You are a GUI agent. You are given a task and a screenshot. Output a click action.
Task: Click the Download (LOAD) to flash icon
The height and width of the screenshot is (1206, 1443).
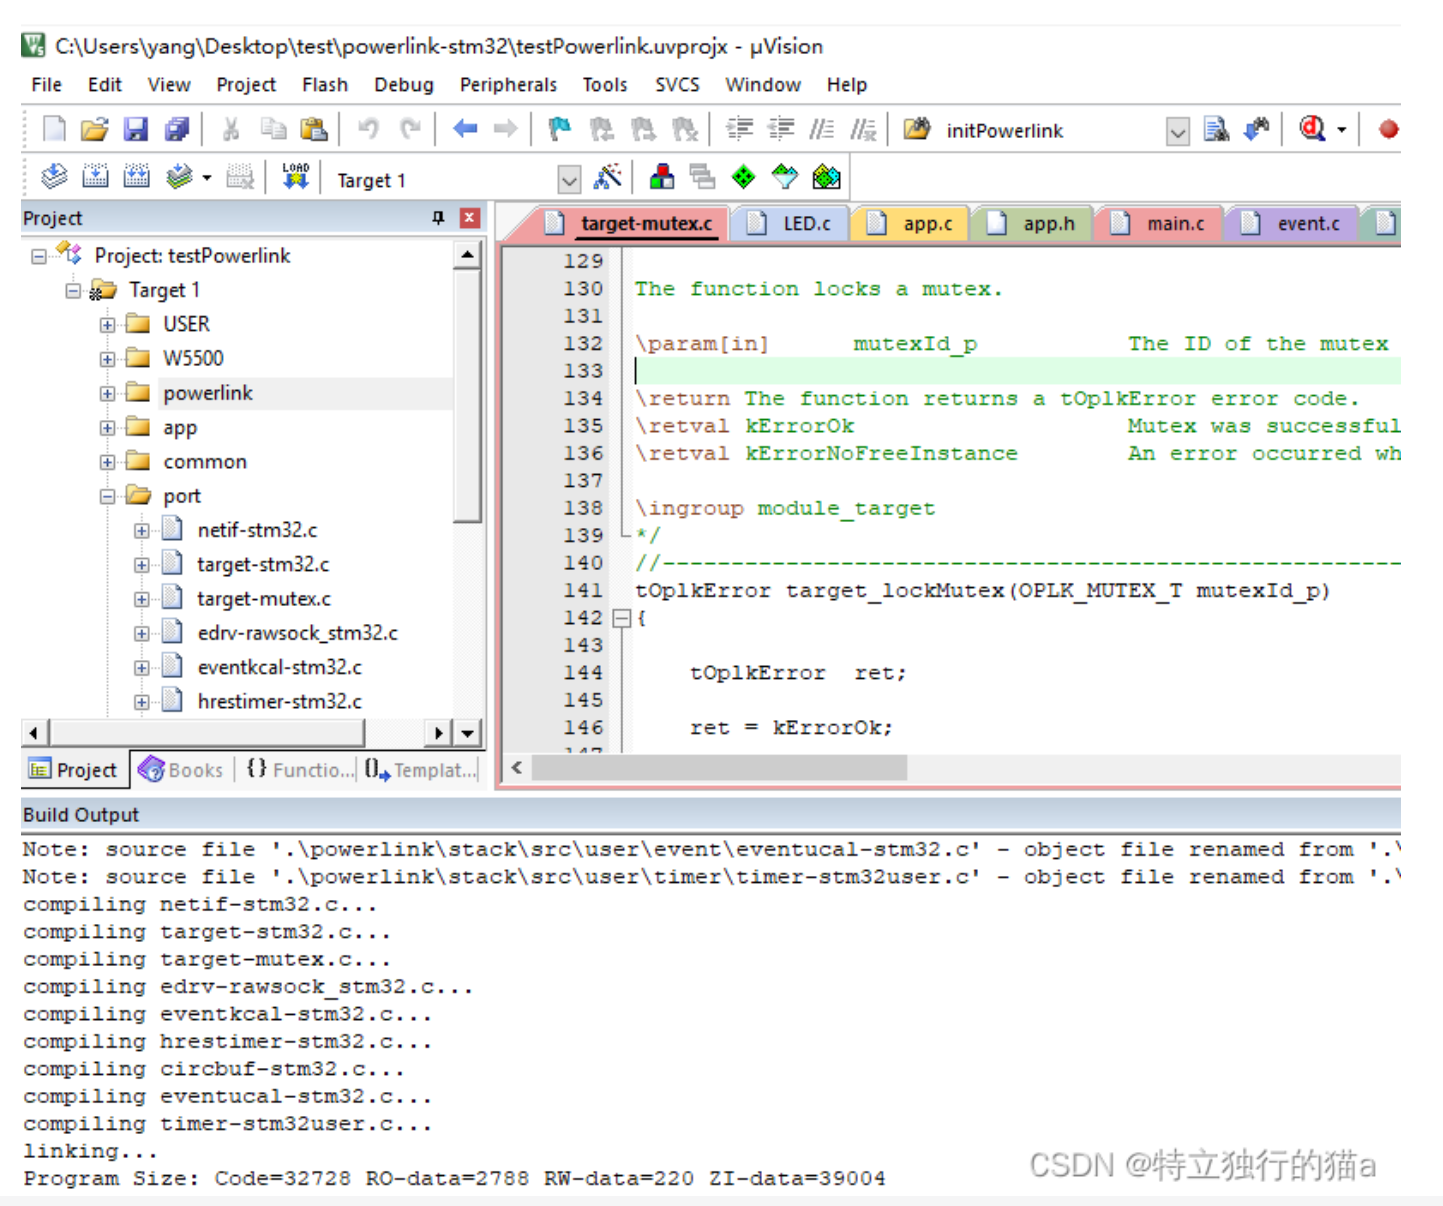click(x=295, y=177)
